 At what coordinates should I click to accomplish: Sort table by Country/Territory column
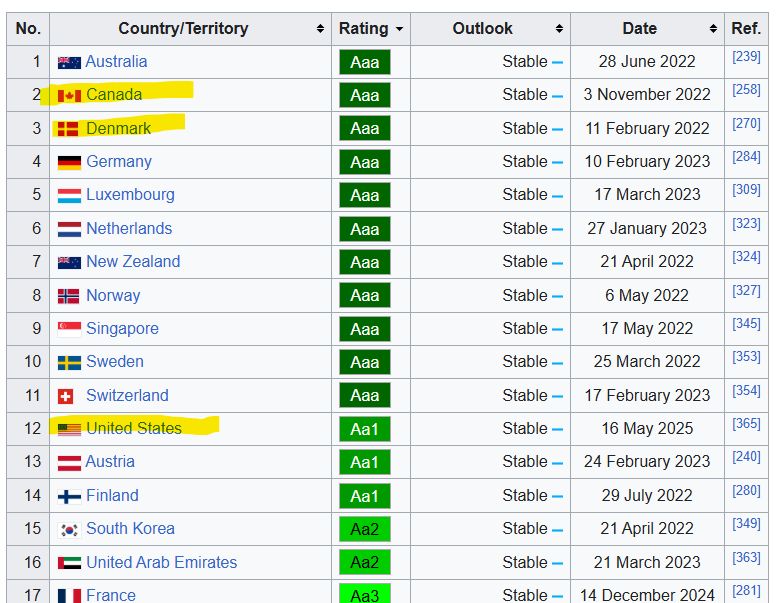click(320, 29)
